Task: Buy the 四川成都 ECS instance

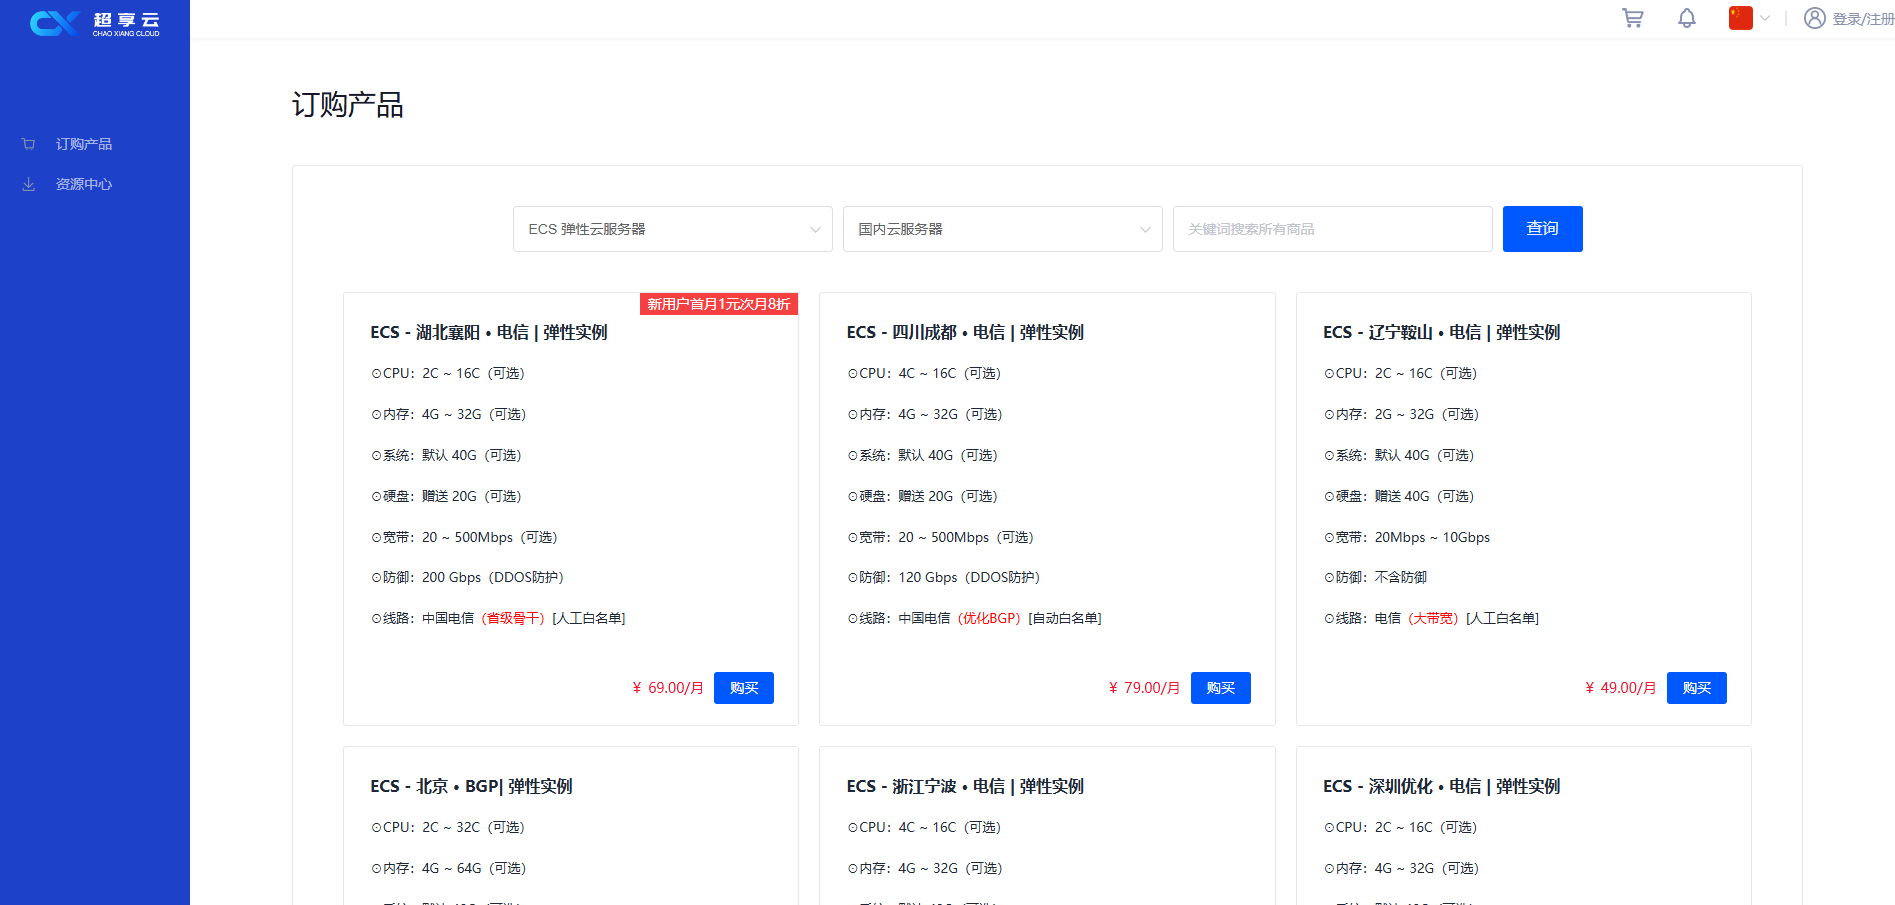Action: click(1220, 688)
